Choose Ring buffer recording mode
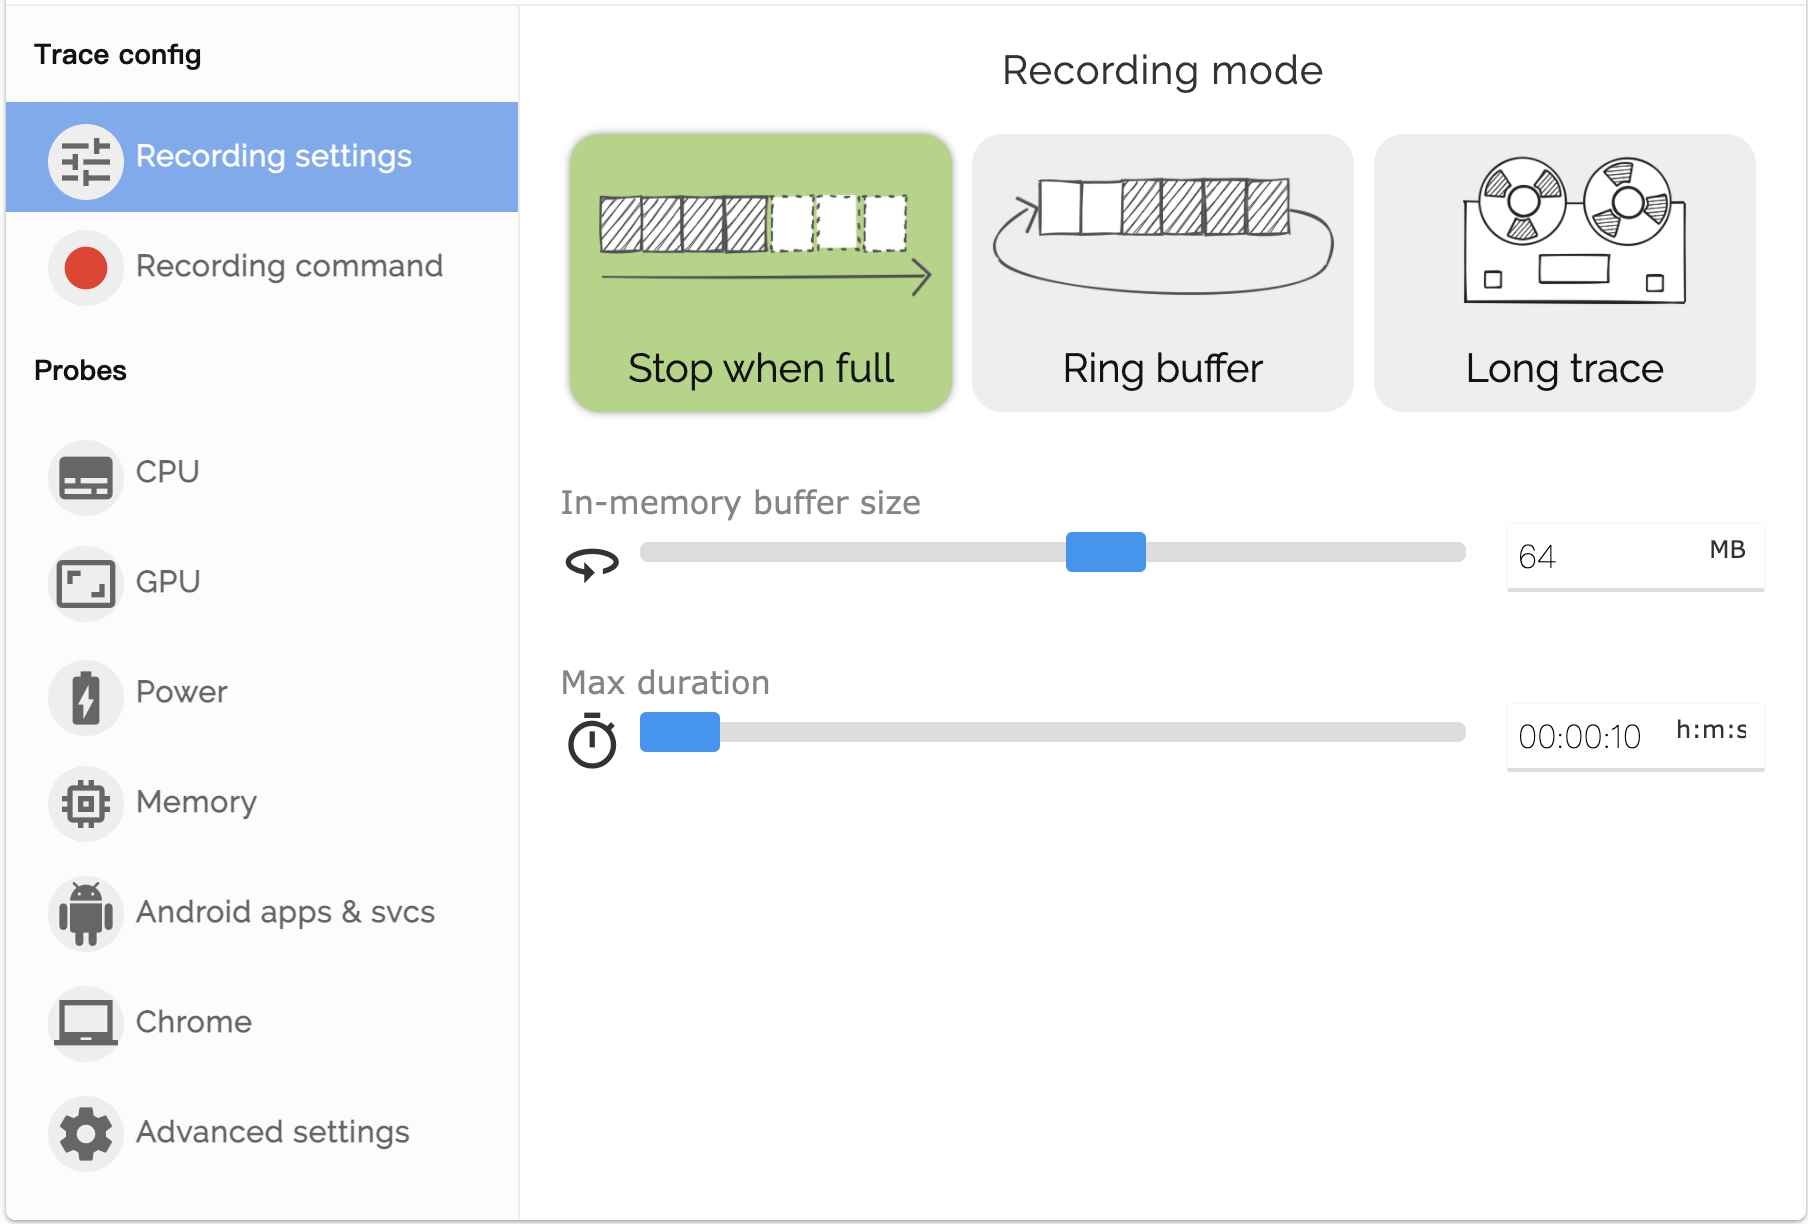Viewport: 1808px width, 1224px height. point(1163,272)
